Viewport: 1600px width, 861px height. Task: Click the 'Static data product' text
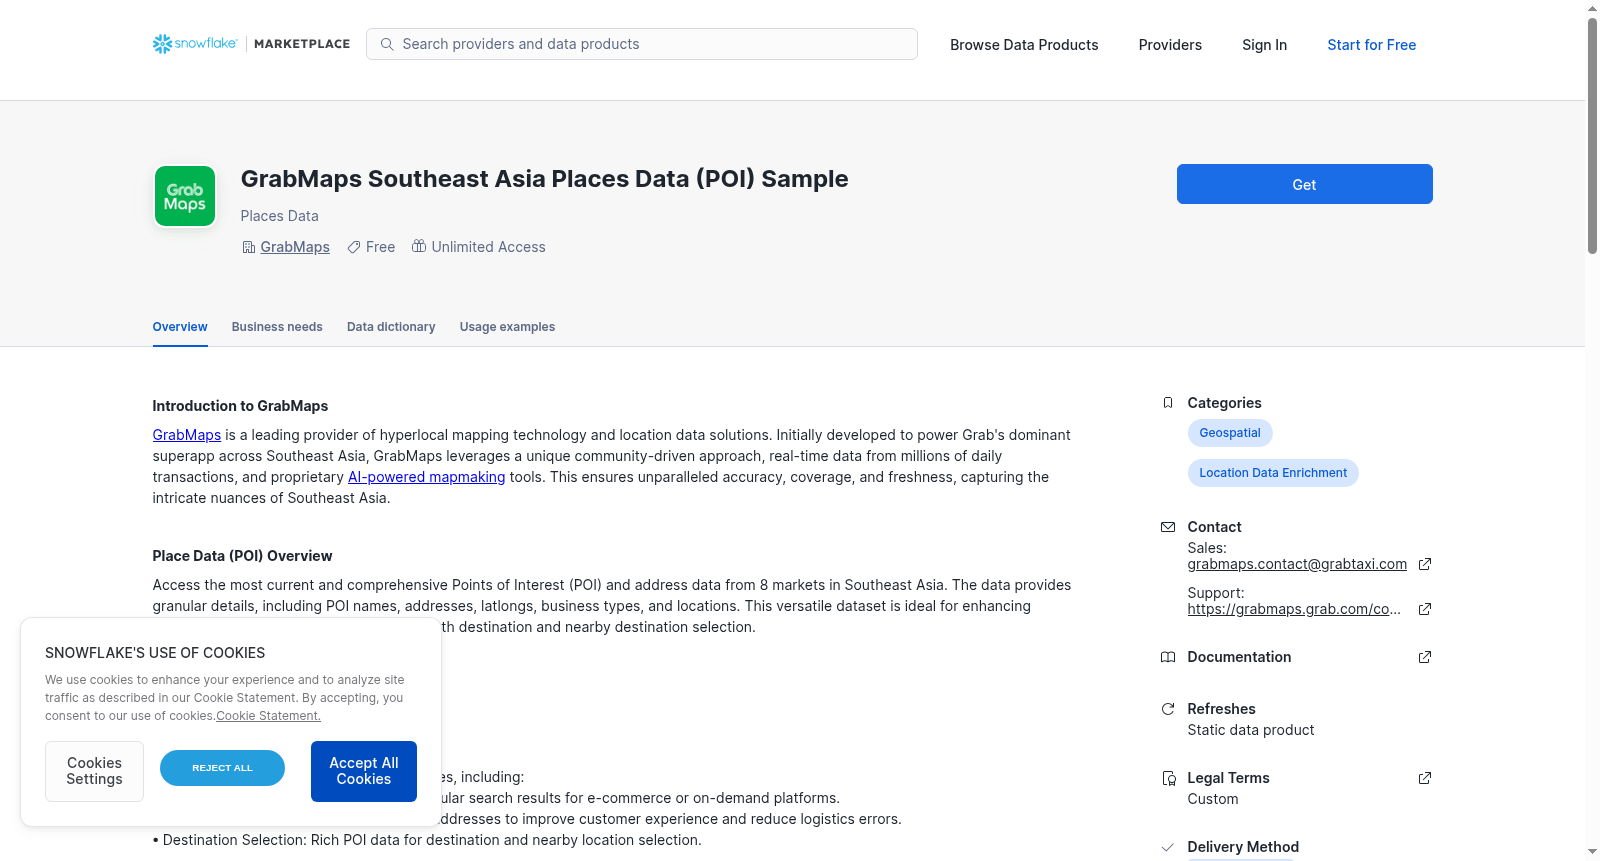point(1251,730)
